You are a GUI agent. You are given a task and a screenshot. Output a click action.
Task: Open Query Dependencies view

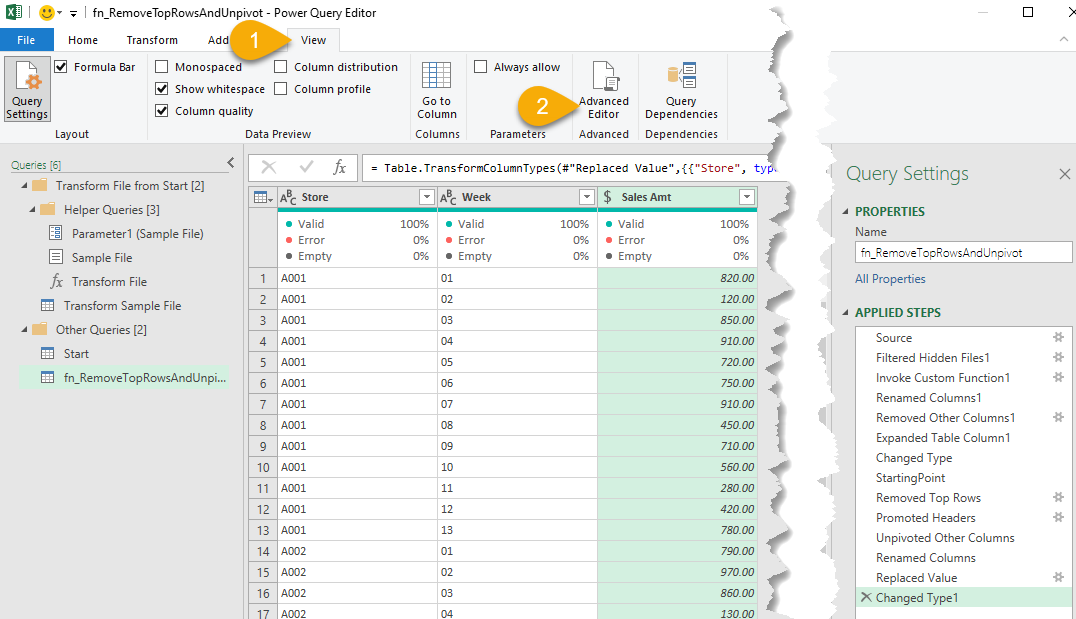coord(681,91)
